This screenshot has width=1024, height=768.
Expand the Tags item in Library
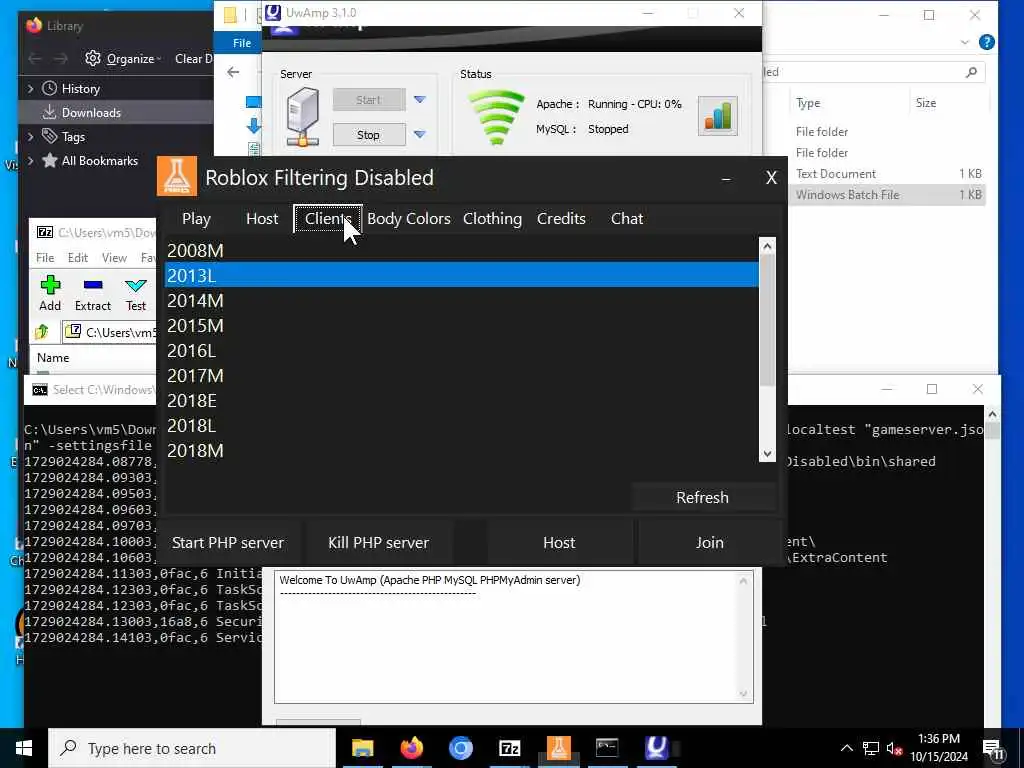(x=30, y=136)
